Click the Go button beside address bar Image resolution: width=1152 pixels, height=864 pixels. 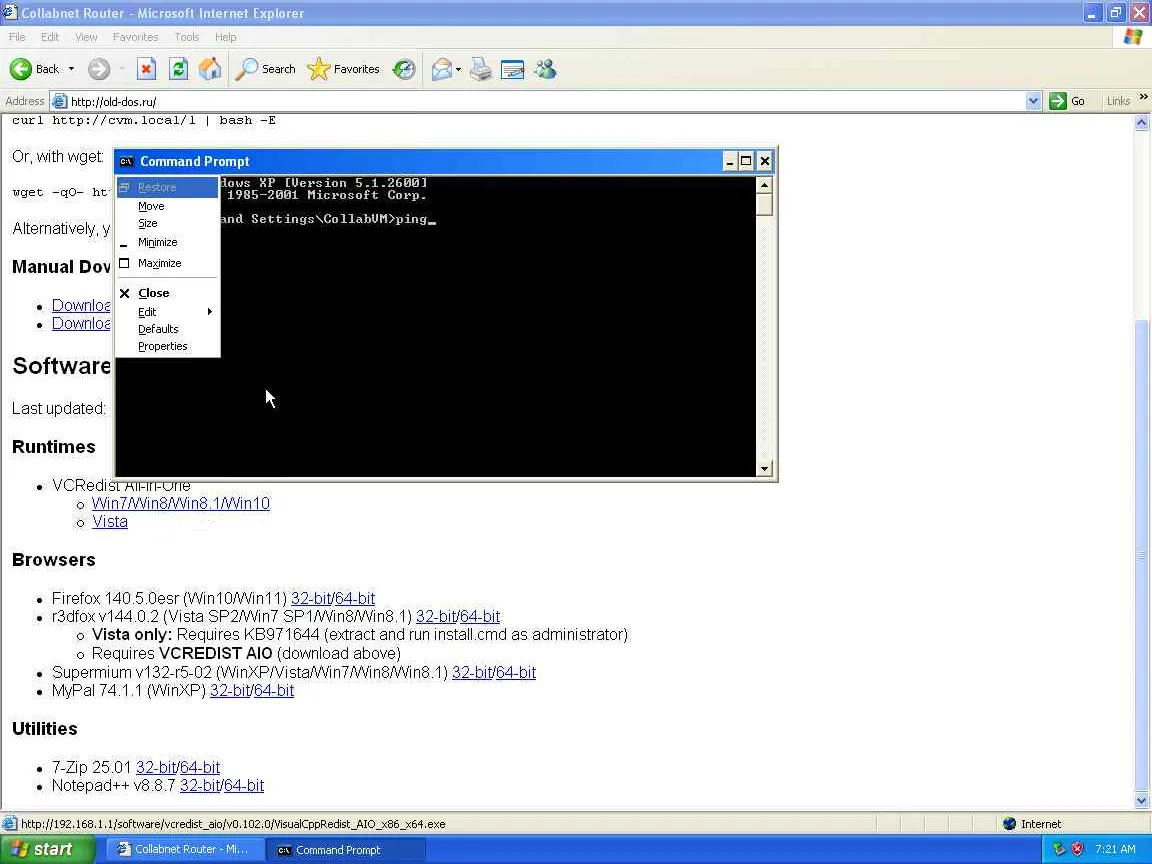click(x=1068, y=101)
